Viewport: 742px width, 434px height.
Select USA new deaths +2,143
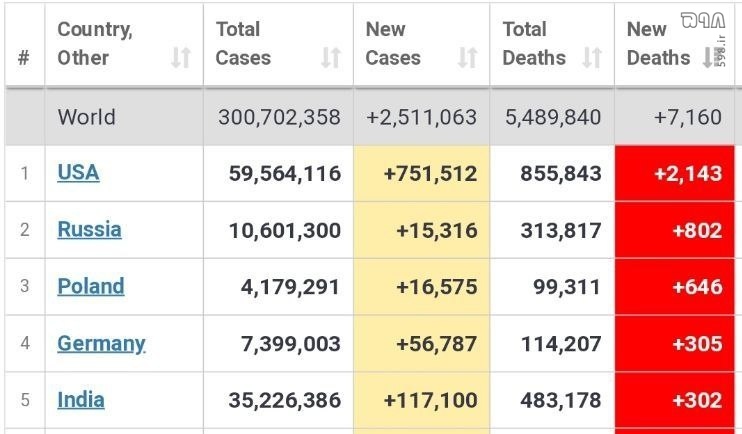688,174
